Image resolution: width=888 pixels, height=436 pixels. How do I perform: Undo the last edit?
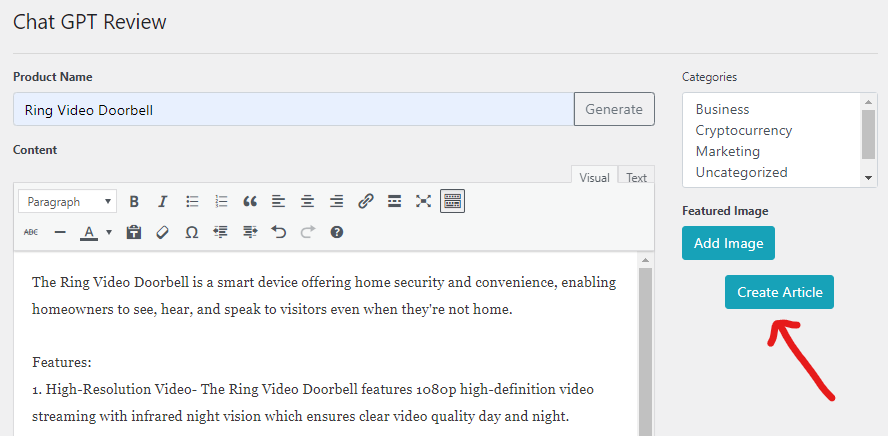point(279,232)
